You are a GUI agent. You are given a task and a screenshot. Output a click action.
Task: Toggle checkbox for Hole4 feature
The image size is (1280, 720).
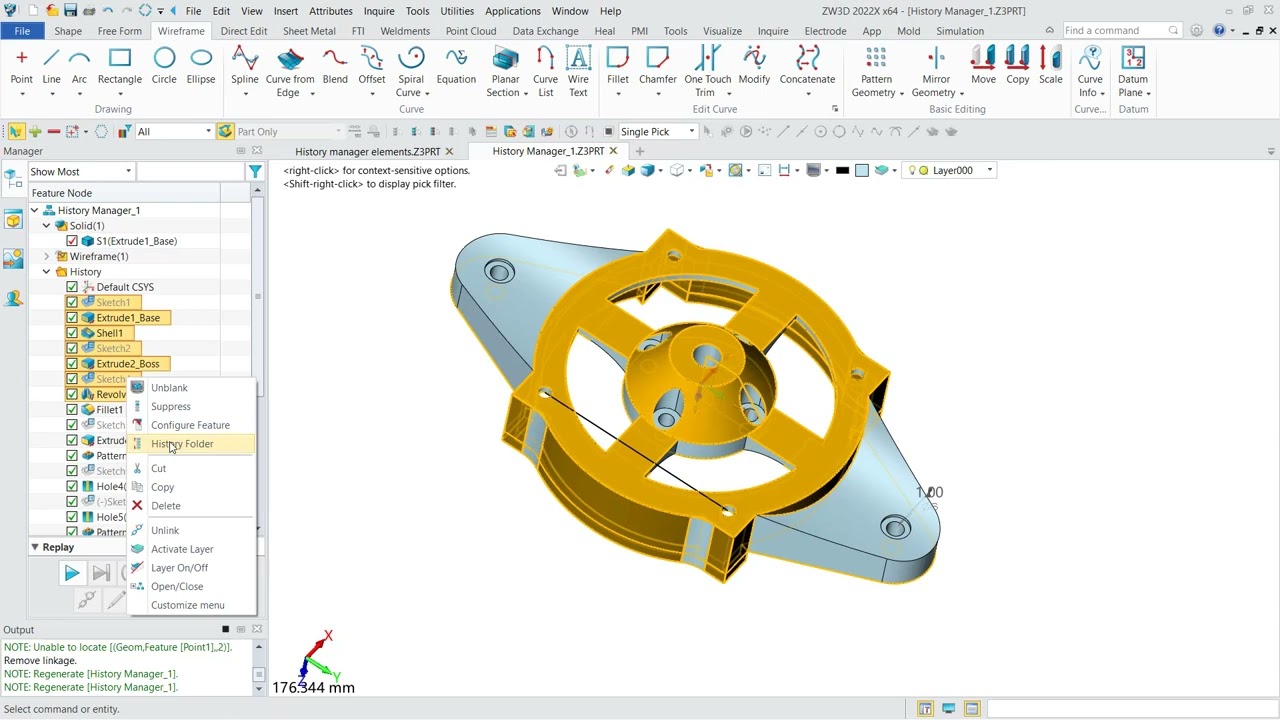click(72, 487)
